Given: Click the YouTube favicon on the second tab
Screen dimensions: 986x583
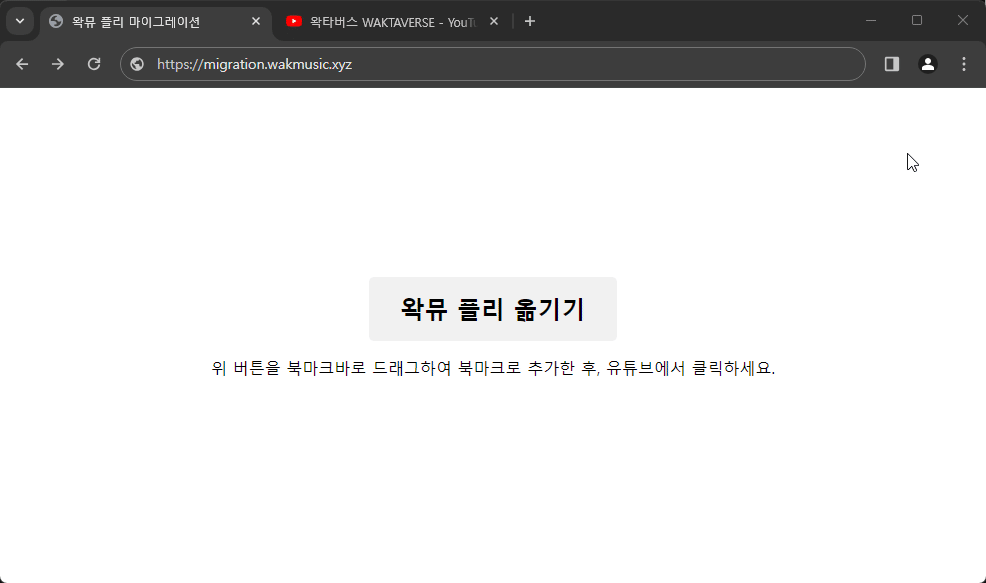Looking at the screenshot, I should (x=294, y=21).
